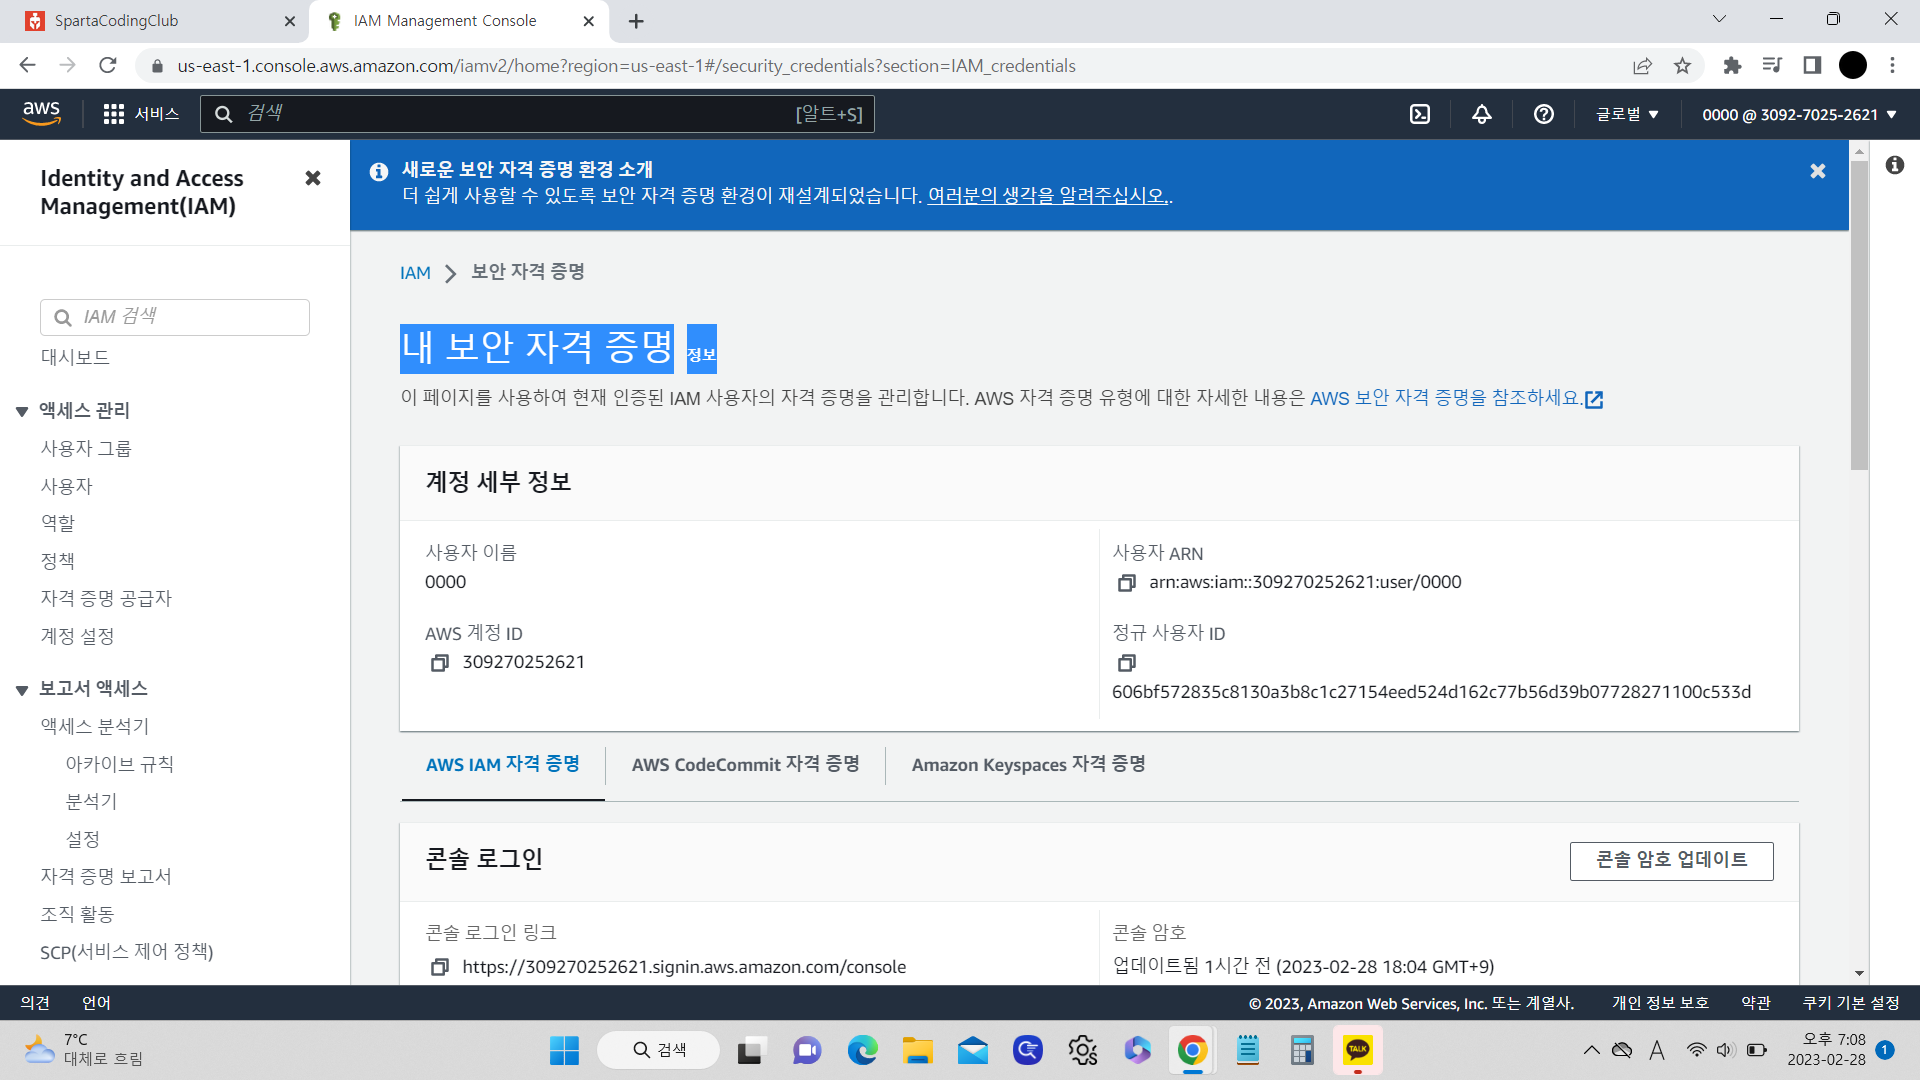This screenshot has width=1920, height=1080.
Task: Share this page from the address bar
Action: coord(1642,66)
